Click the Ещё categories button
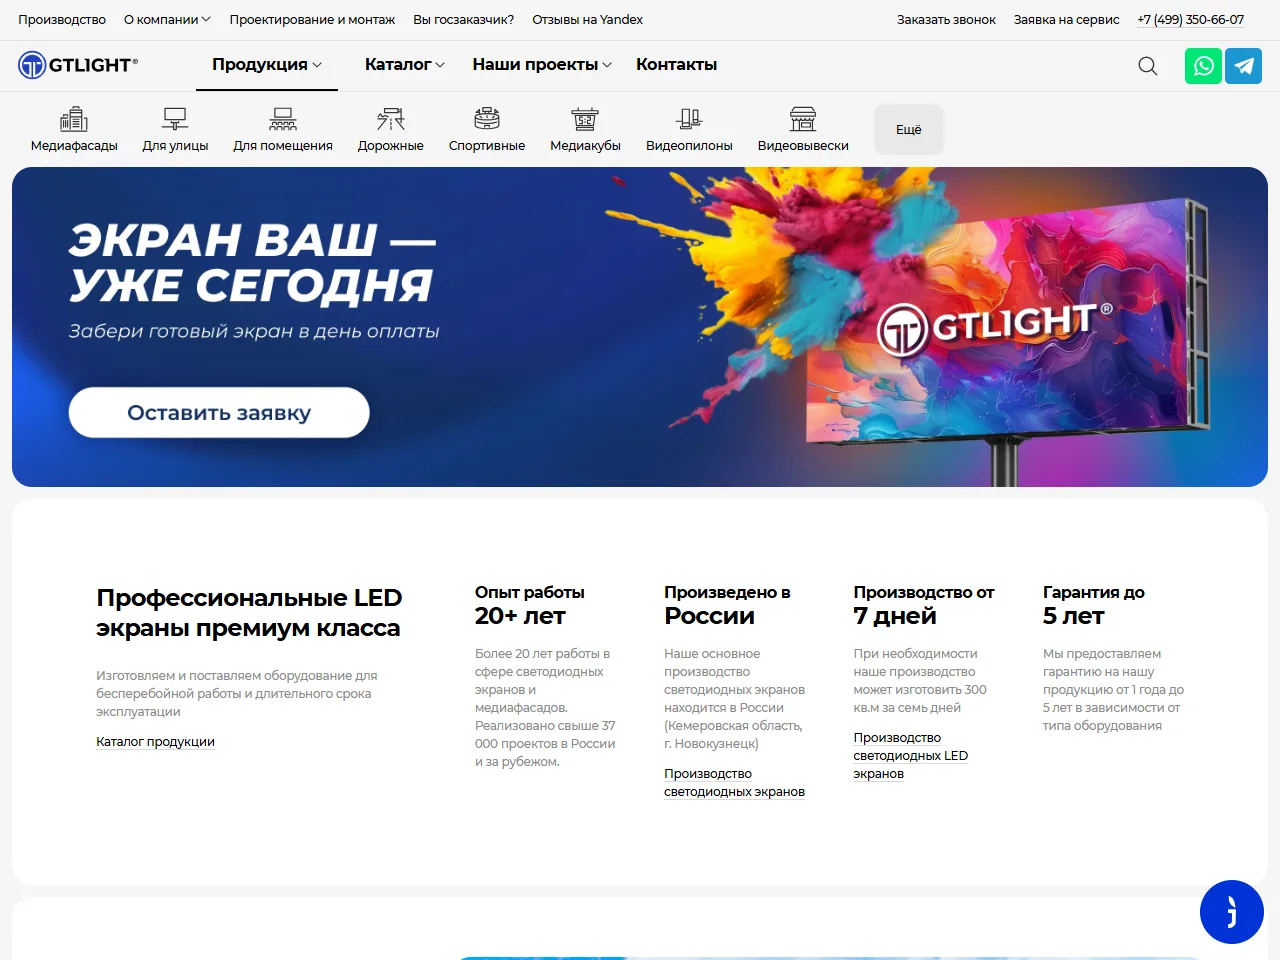This screenshot has height=960, width=1280. click(909, 129)
